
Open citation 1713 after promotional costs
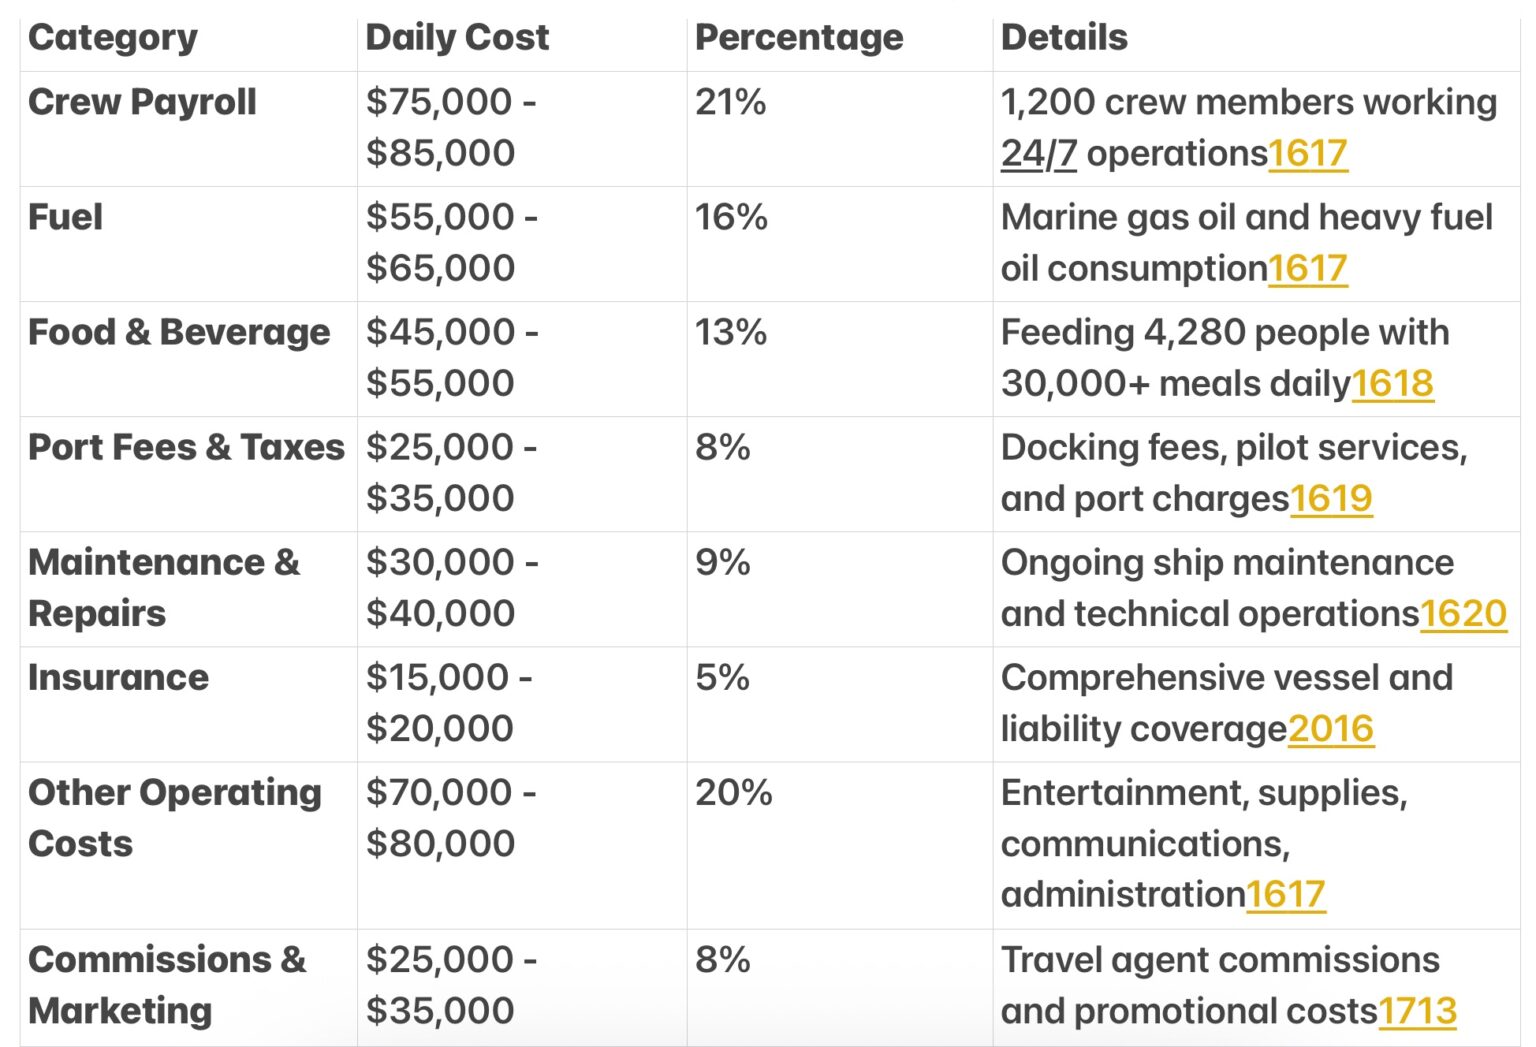[x=1417, y=1012]
